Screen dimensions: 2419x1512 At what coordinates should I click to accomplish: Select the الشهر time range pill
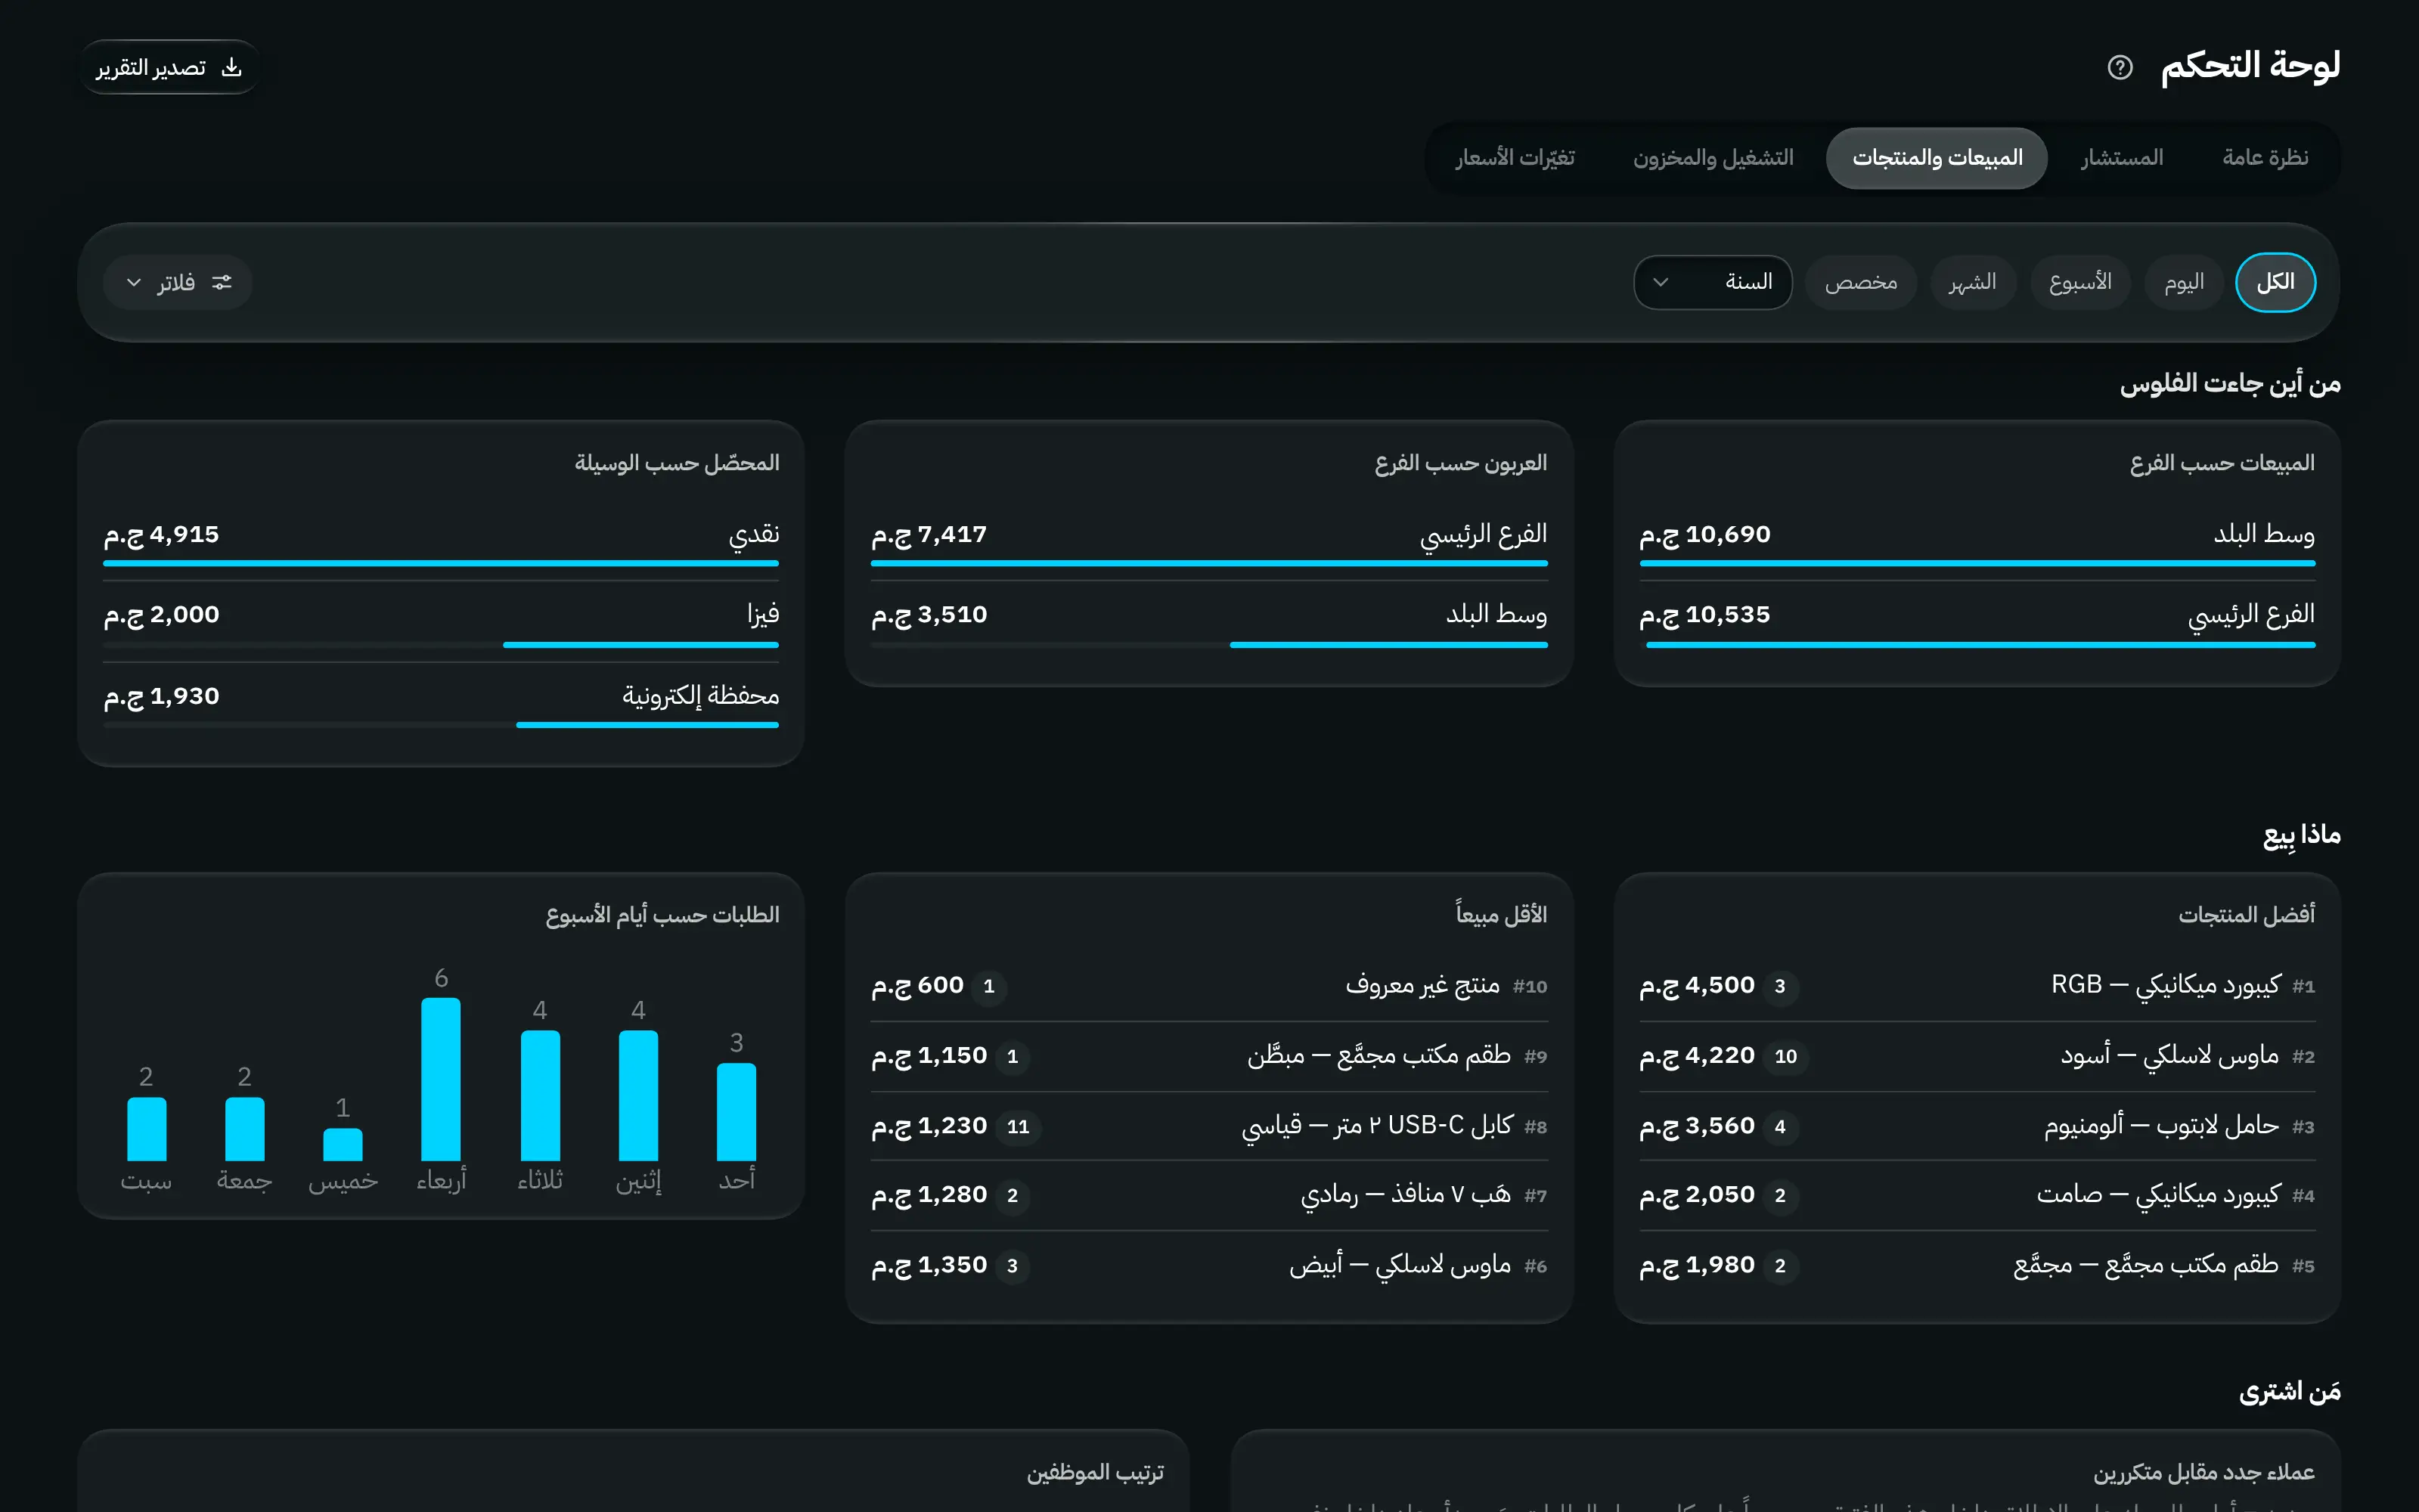[x=1972, y=283]
